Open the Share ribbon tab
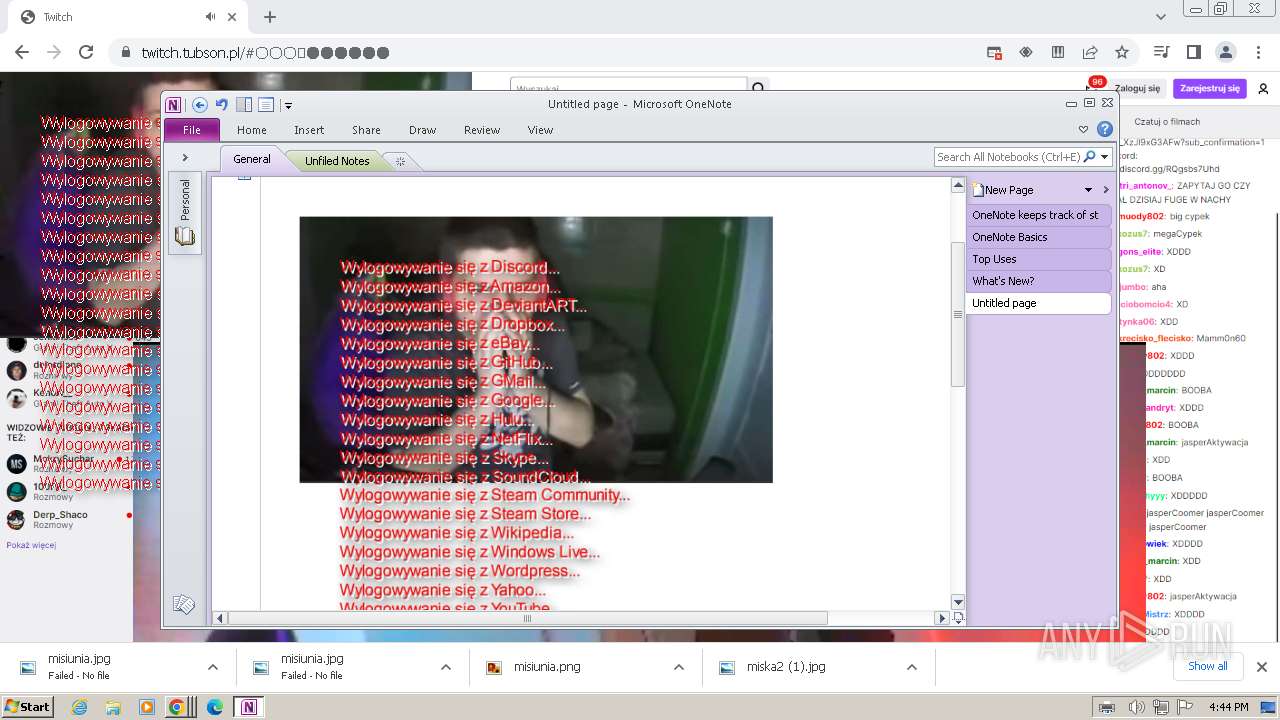1280x720 pixels. (x=366, y=130)
